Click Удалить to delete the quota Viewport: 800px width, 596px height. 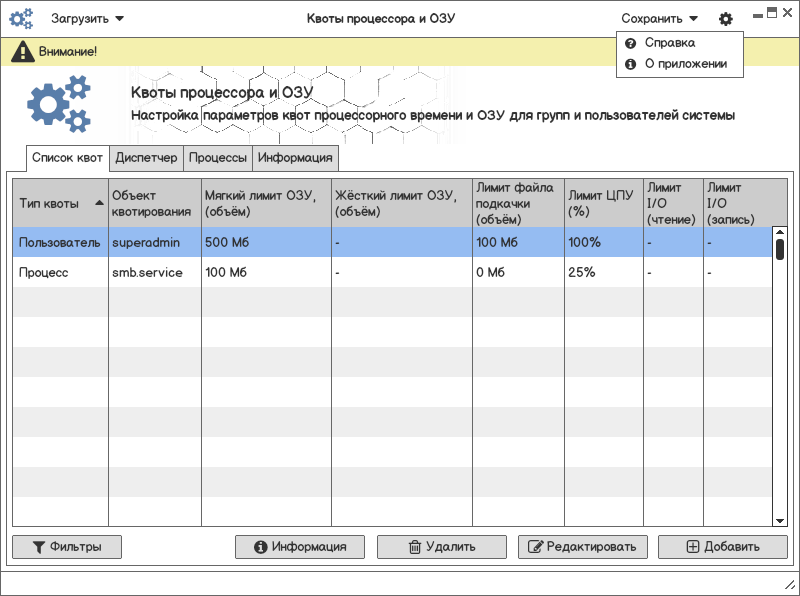click(441, 547)
